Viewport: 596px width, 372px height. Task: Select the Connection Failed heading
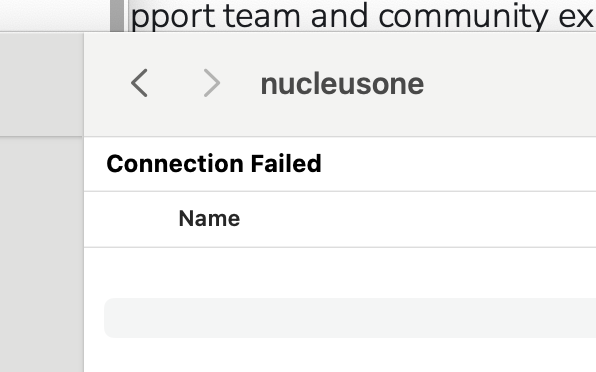pyautogui.click(x=214, y=164)
